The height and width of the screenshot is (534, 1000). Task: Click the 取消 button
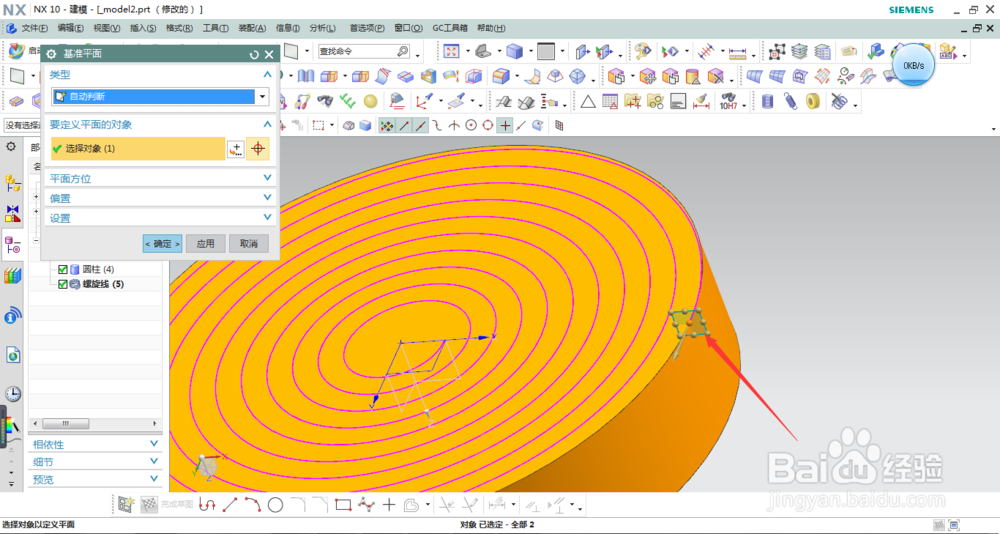pyautogui.click(x=249, y=244)
